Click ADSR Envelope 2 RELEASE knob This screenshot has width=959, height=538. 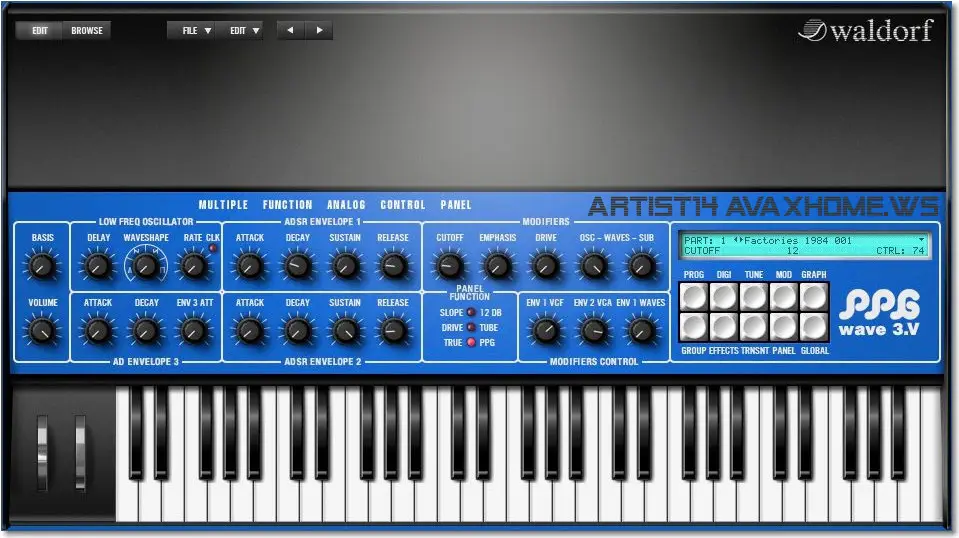(393, 331)
